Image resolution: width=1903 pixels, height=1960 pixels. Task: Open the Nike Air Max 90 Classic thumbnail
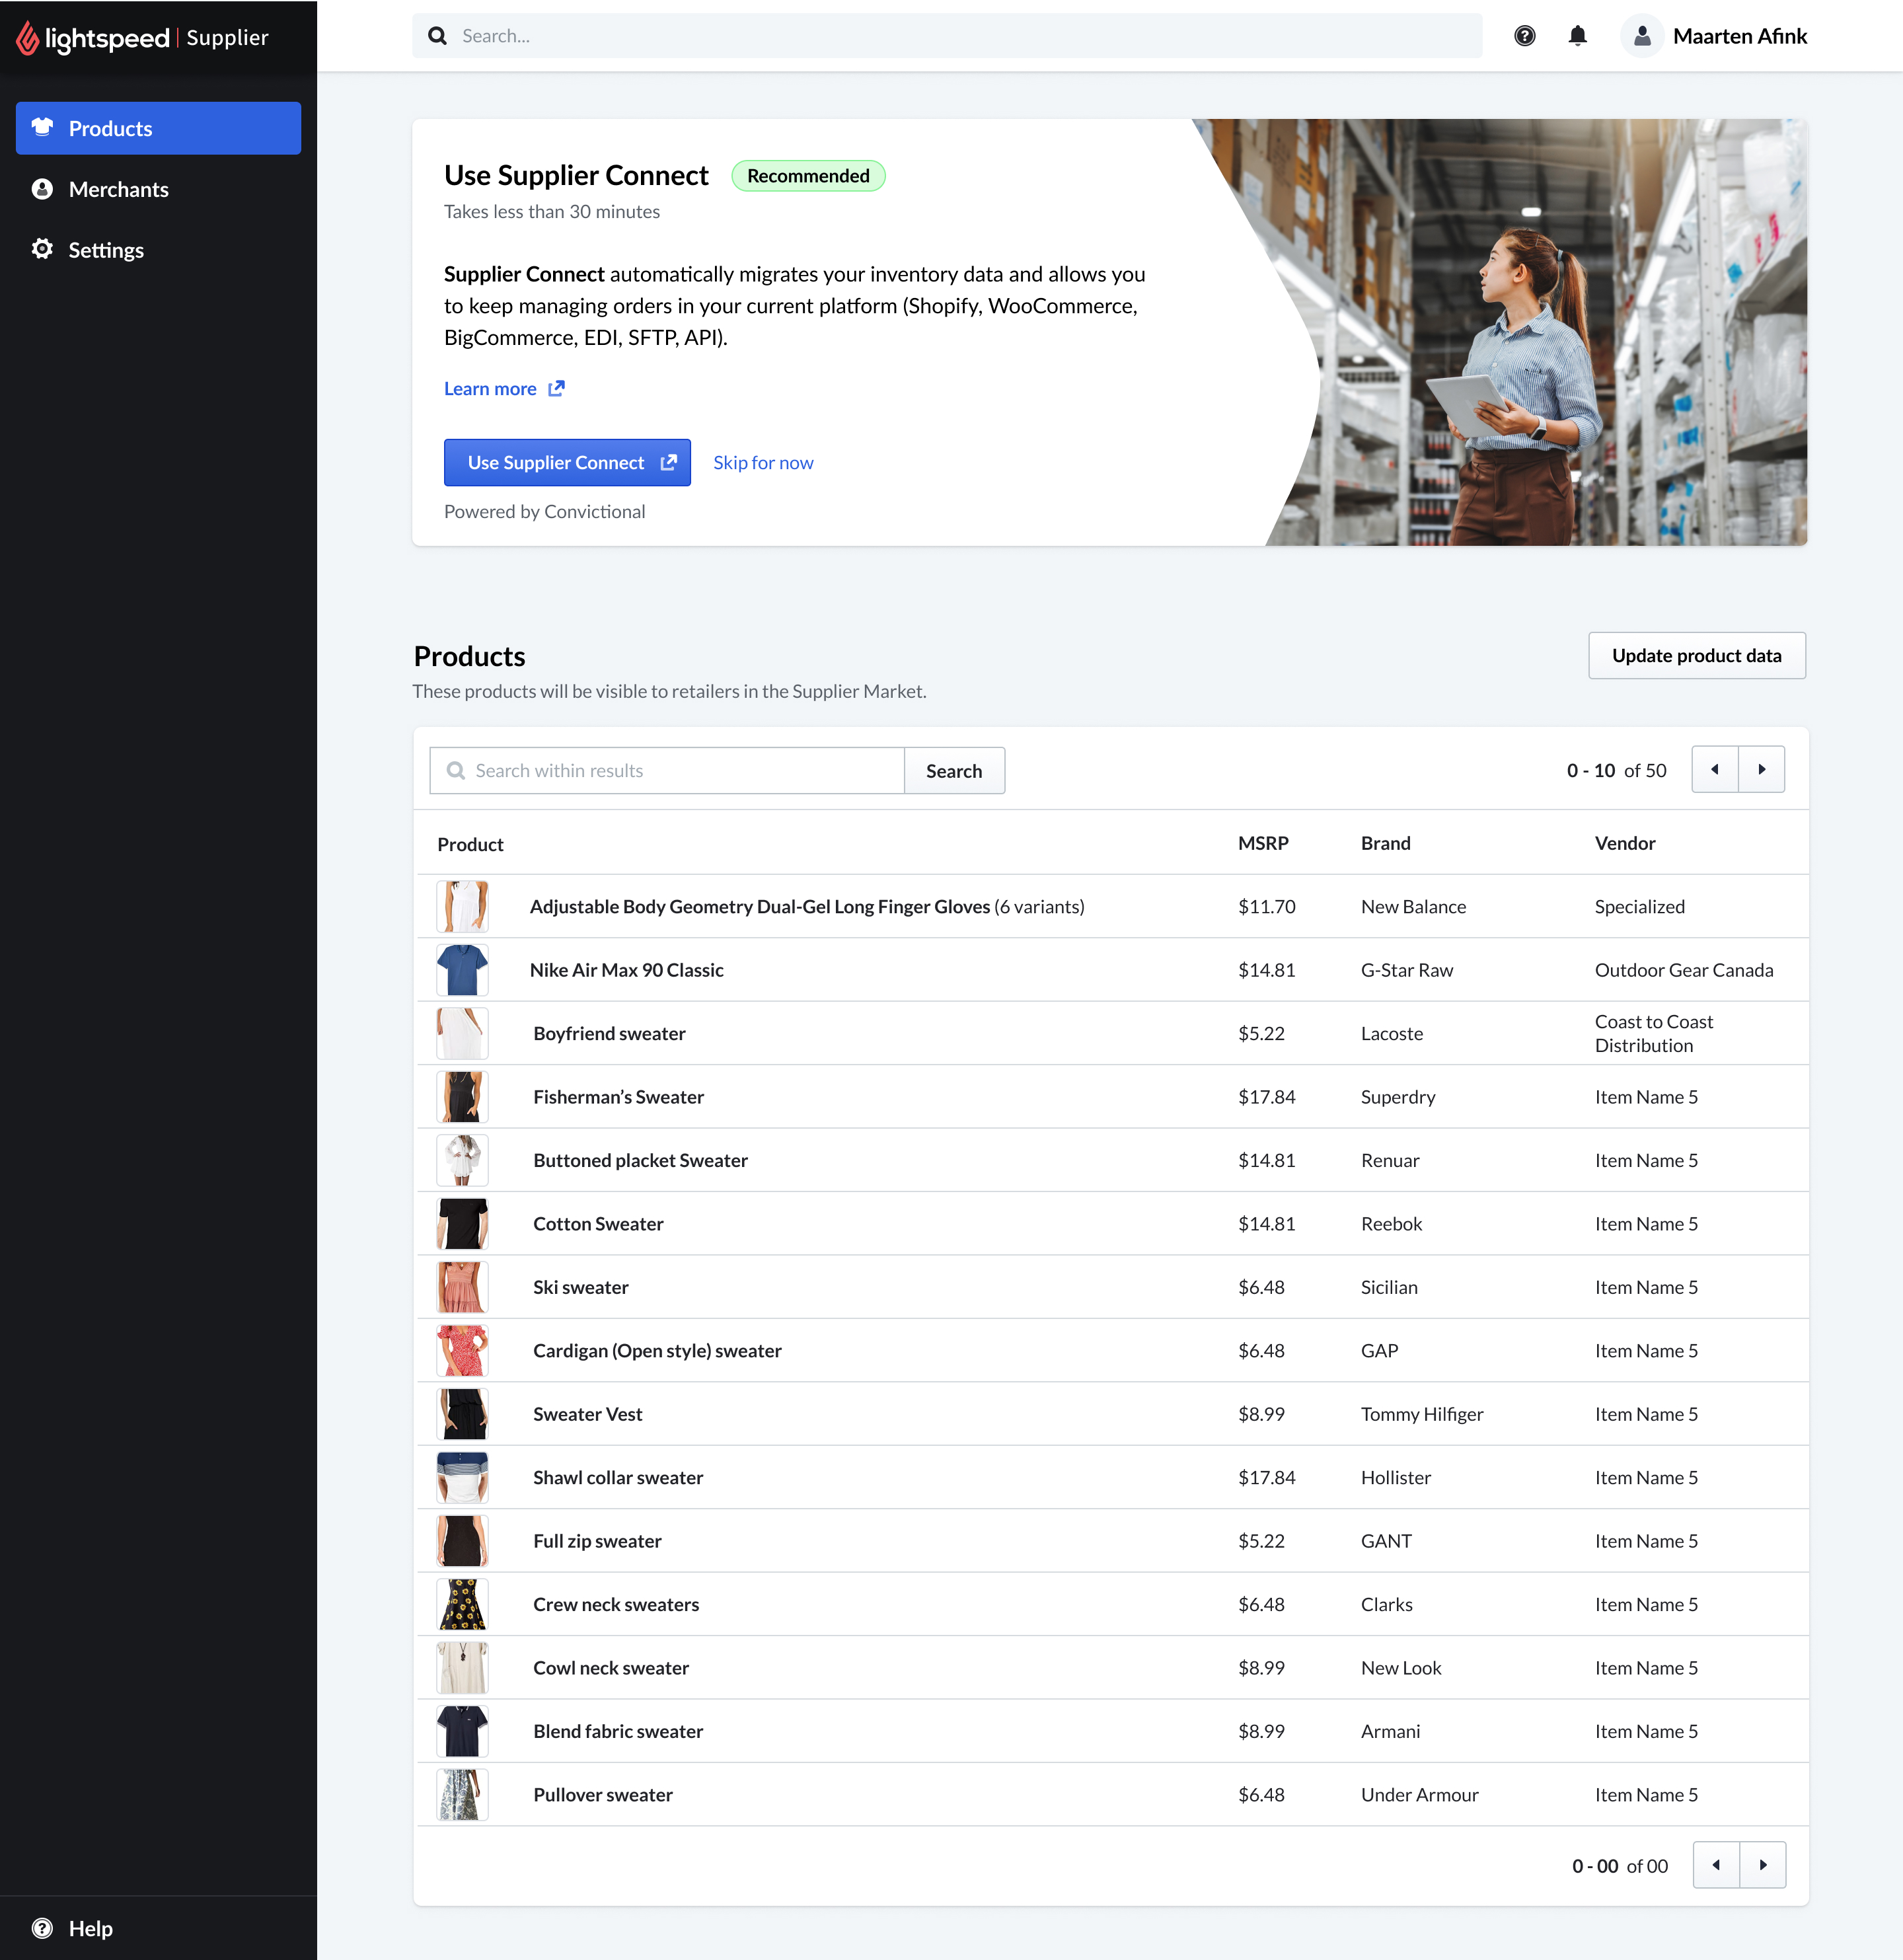[462, 970]
